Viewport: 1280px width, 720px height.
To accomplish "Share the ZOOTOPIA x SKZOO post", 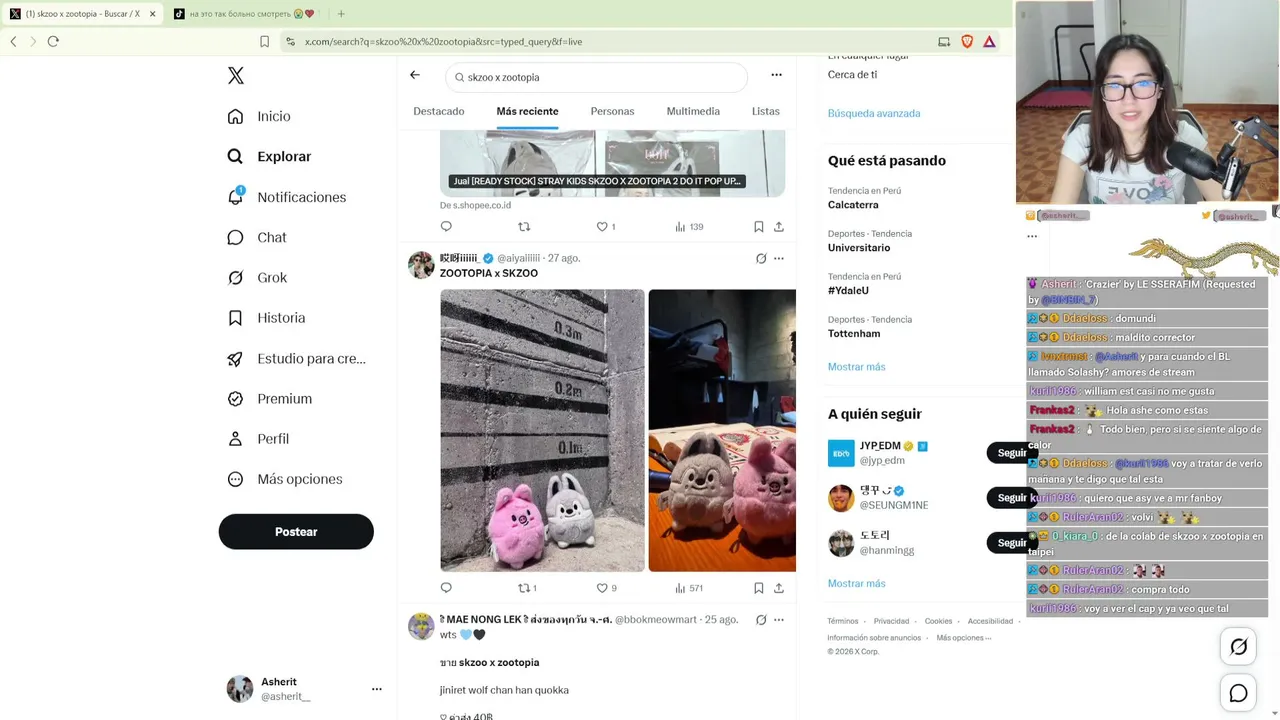I will pyautogui.click(x=779, y=588).
